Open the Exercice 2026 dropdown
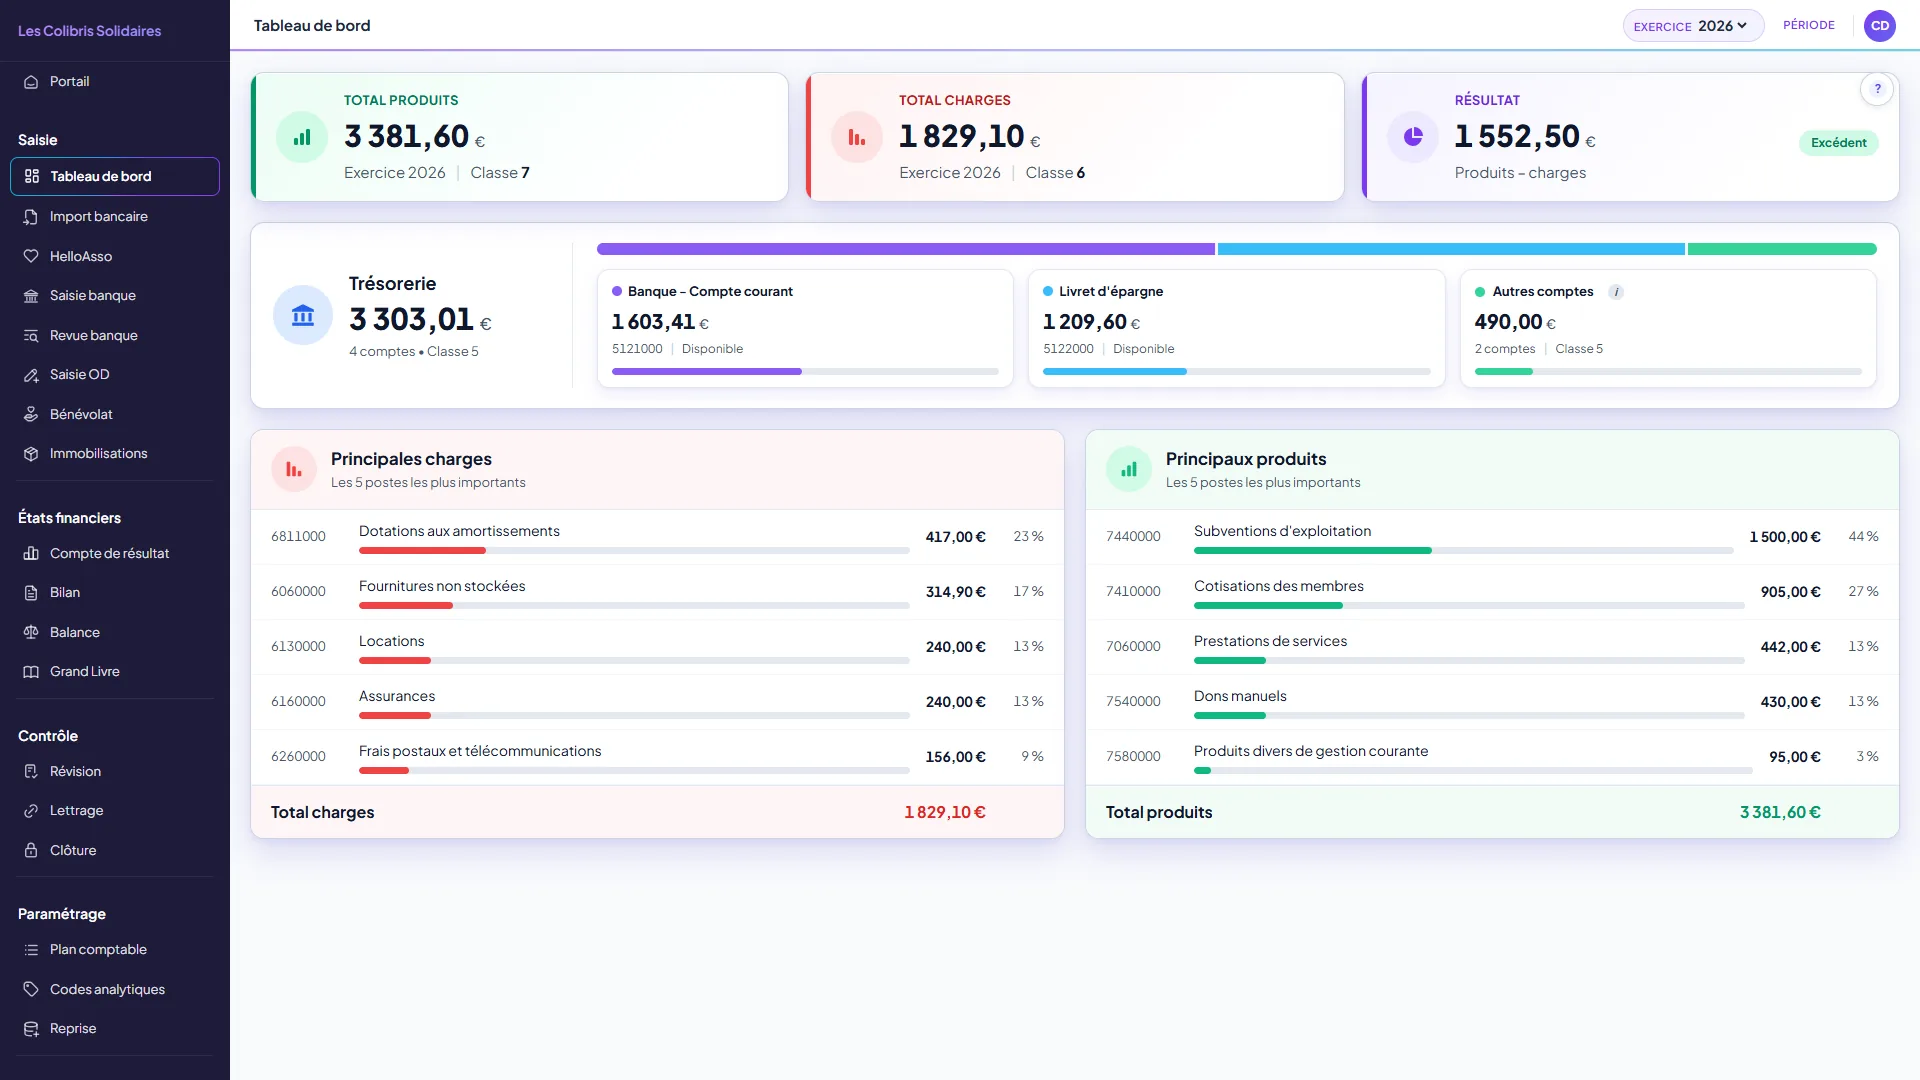The width and height of the screenshot is (1920, 1080). click(1693, 26)
